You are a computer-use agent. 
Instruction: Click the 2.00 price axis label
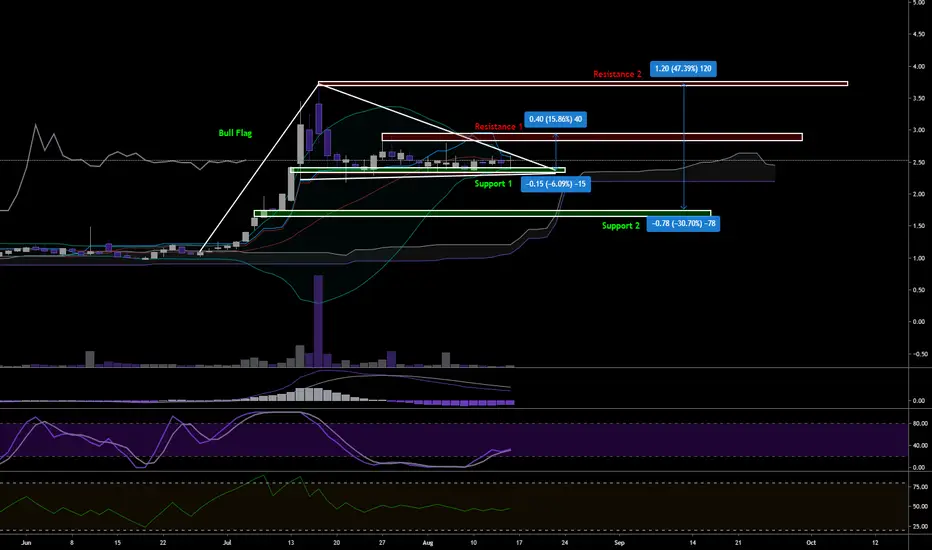(919, 194)
